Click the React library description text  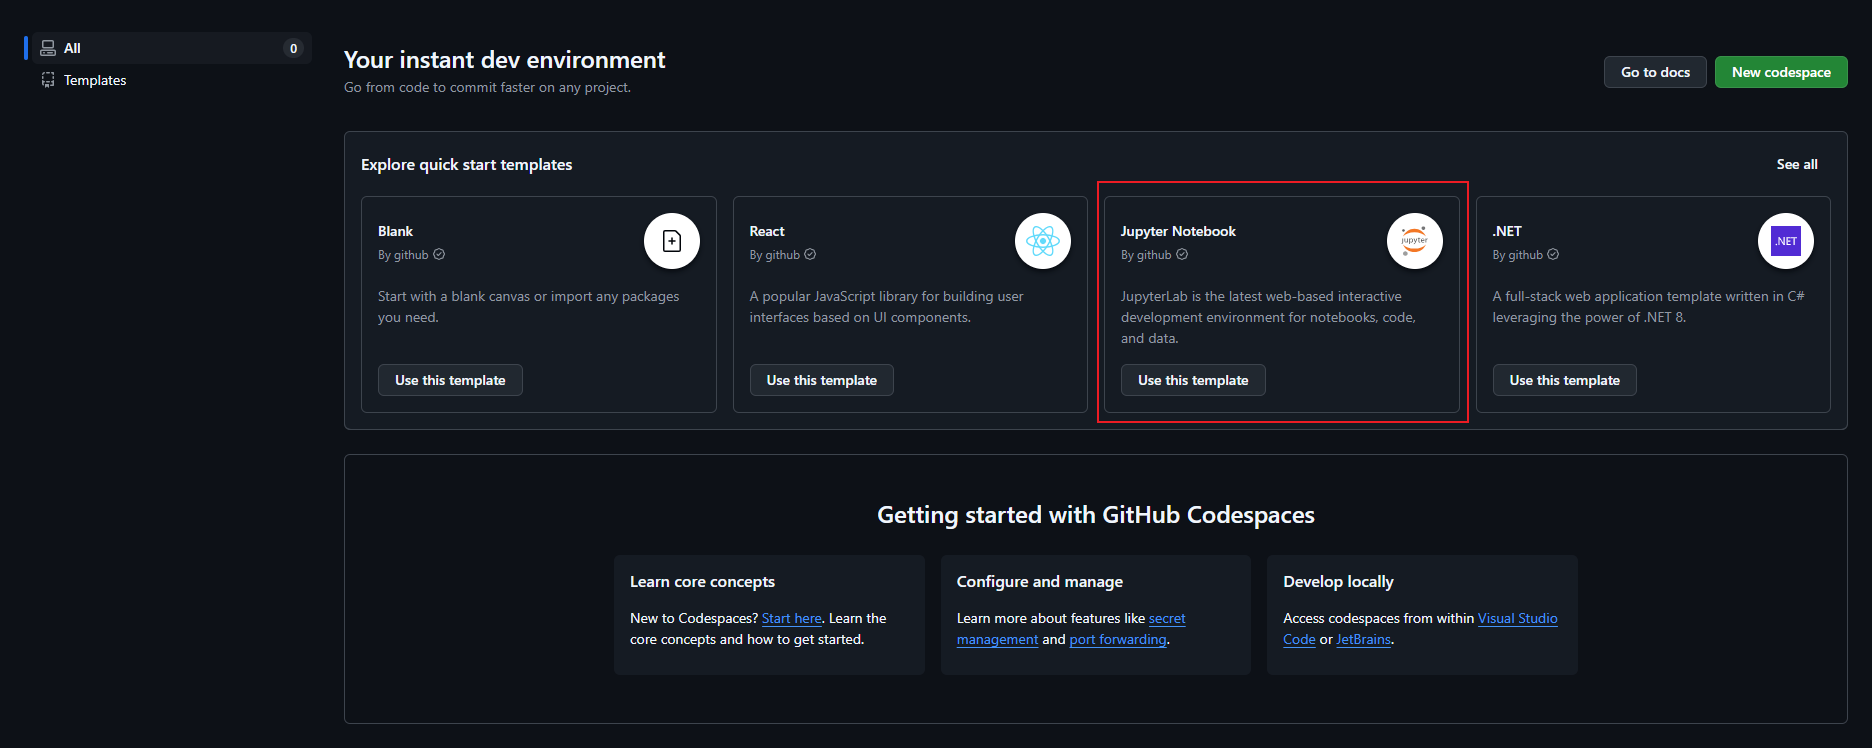point(887,307)
